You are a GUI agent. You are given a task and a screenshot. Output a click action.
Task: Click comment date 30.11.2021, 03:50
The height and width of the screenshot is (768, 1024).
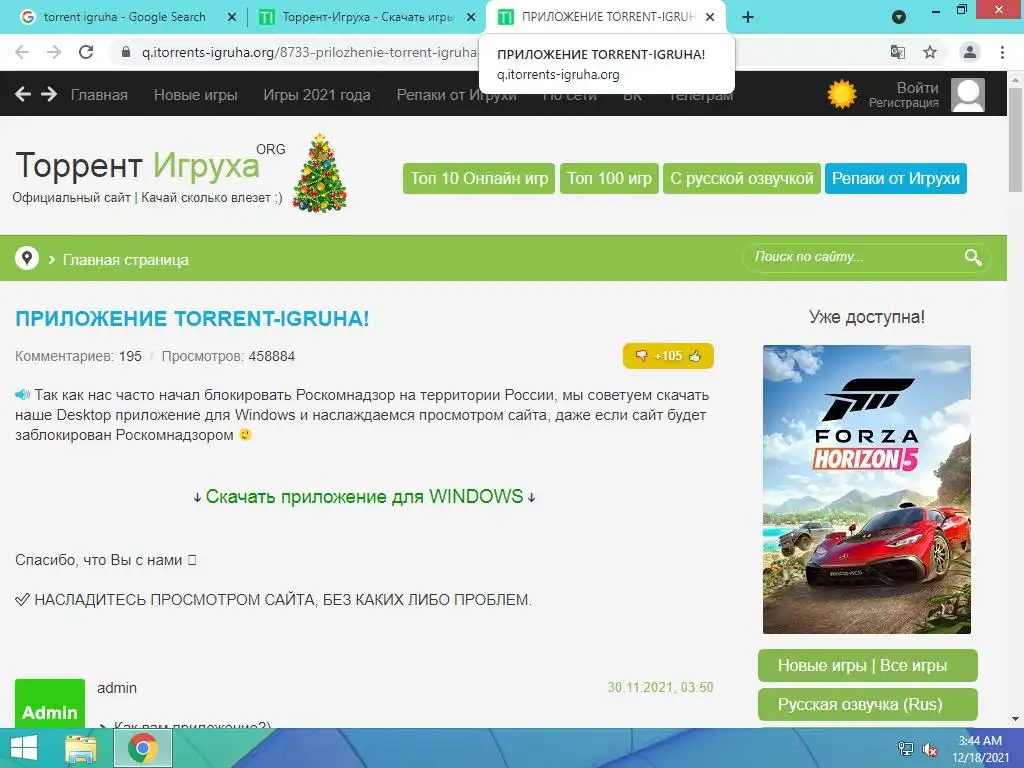point(660,688)
